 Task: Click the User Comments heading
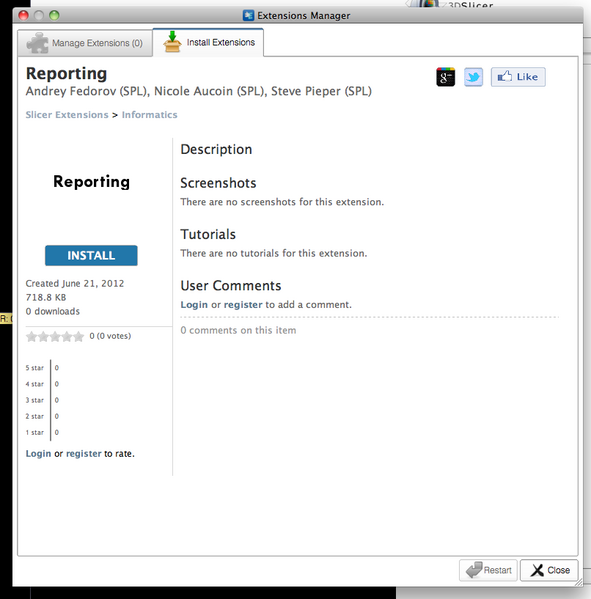click(231, 285)
